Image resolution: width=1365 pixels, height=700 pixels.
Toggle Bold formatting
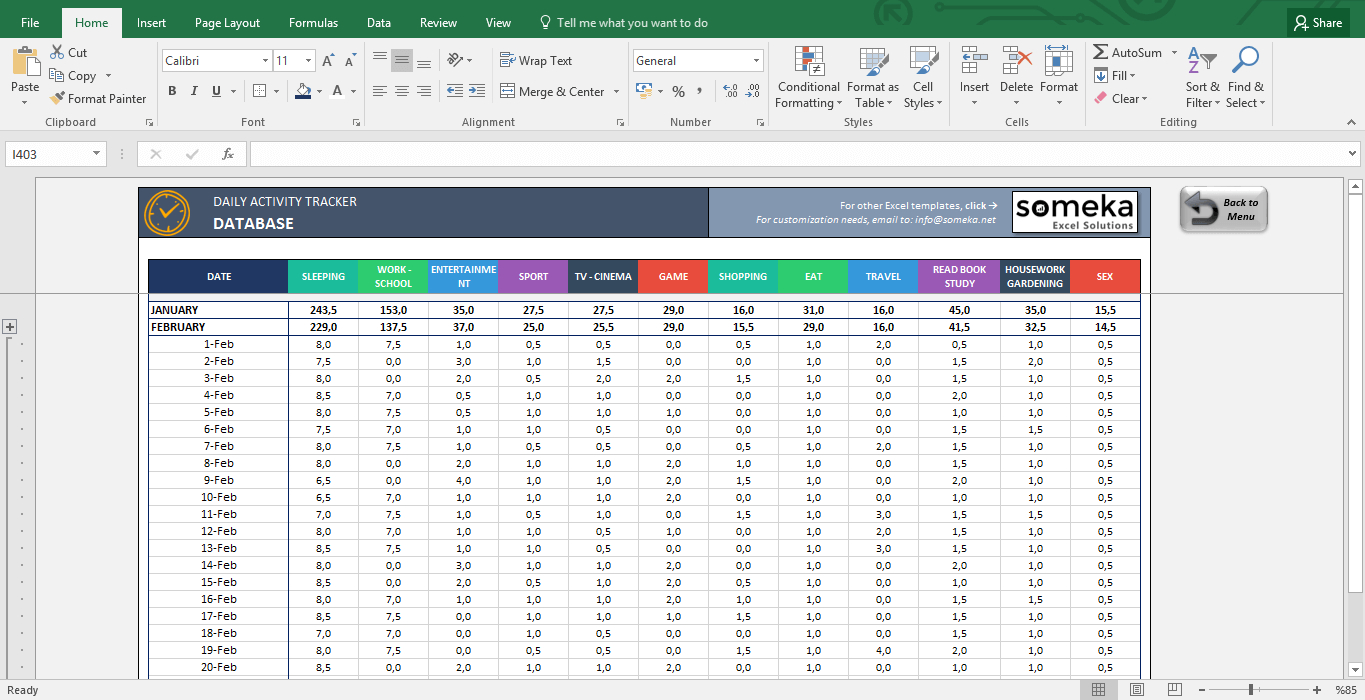(x=172, y=91)
